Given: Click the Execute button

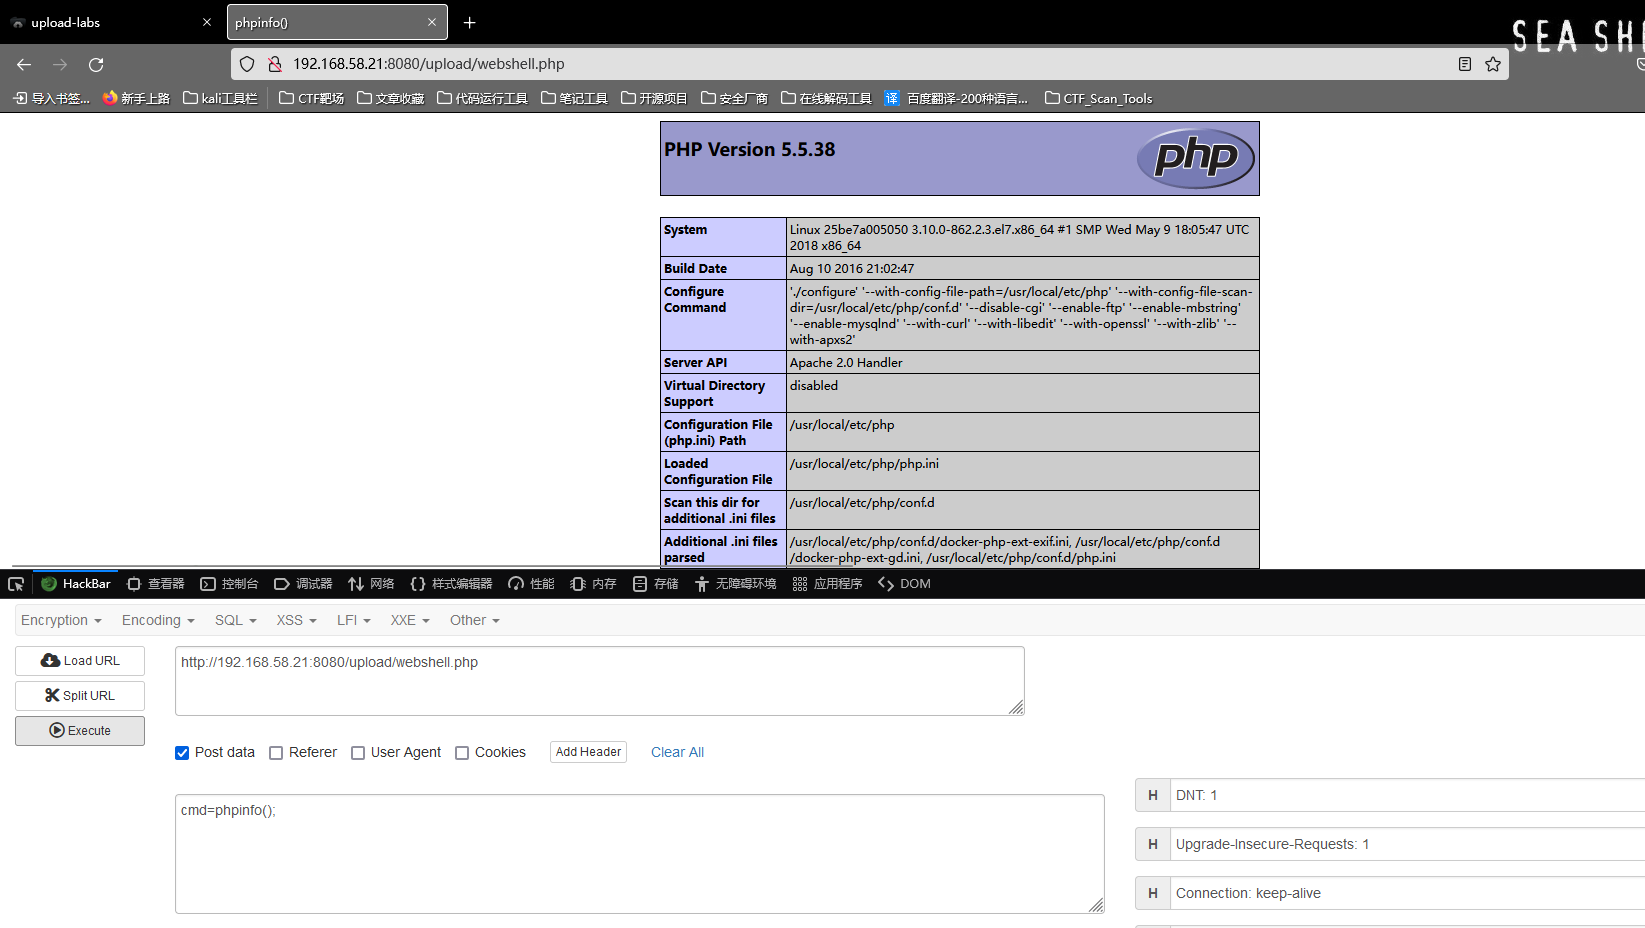Looking at the screenshot, I should [80, 731].
